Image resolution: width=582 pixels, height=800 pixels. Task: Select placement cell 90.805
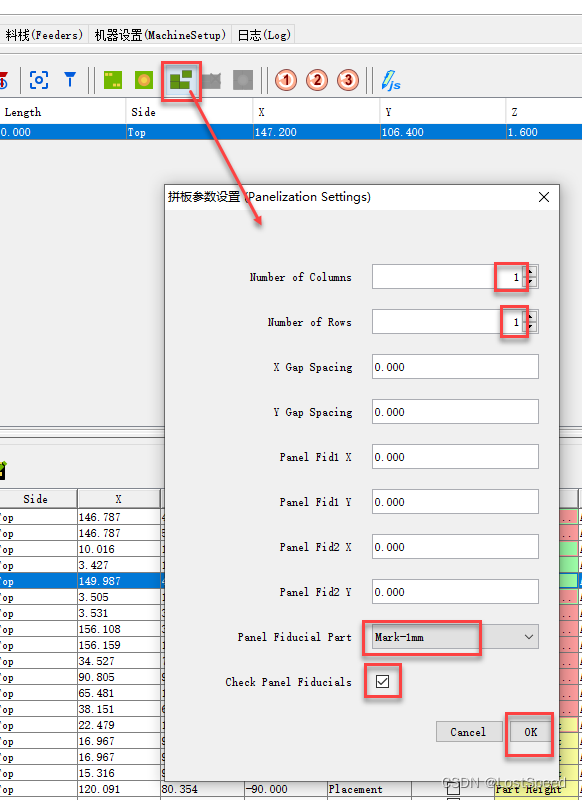pyautogui.click(x=118, y=677)
